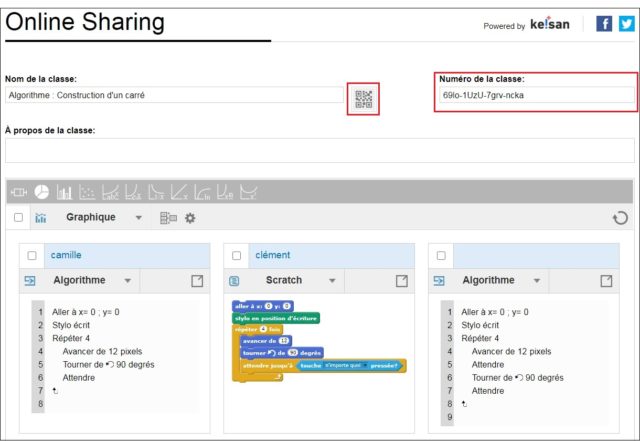The height and width of the screenshot is (441, 640).
Task: Click the refresh icon in Graphique bar
Action: tap(620, 218)
